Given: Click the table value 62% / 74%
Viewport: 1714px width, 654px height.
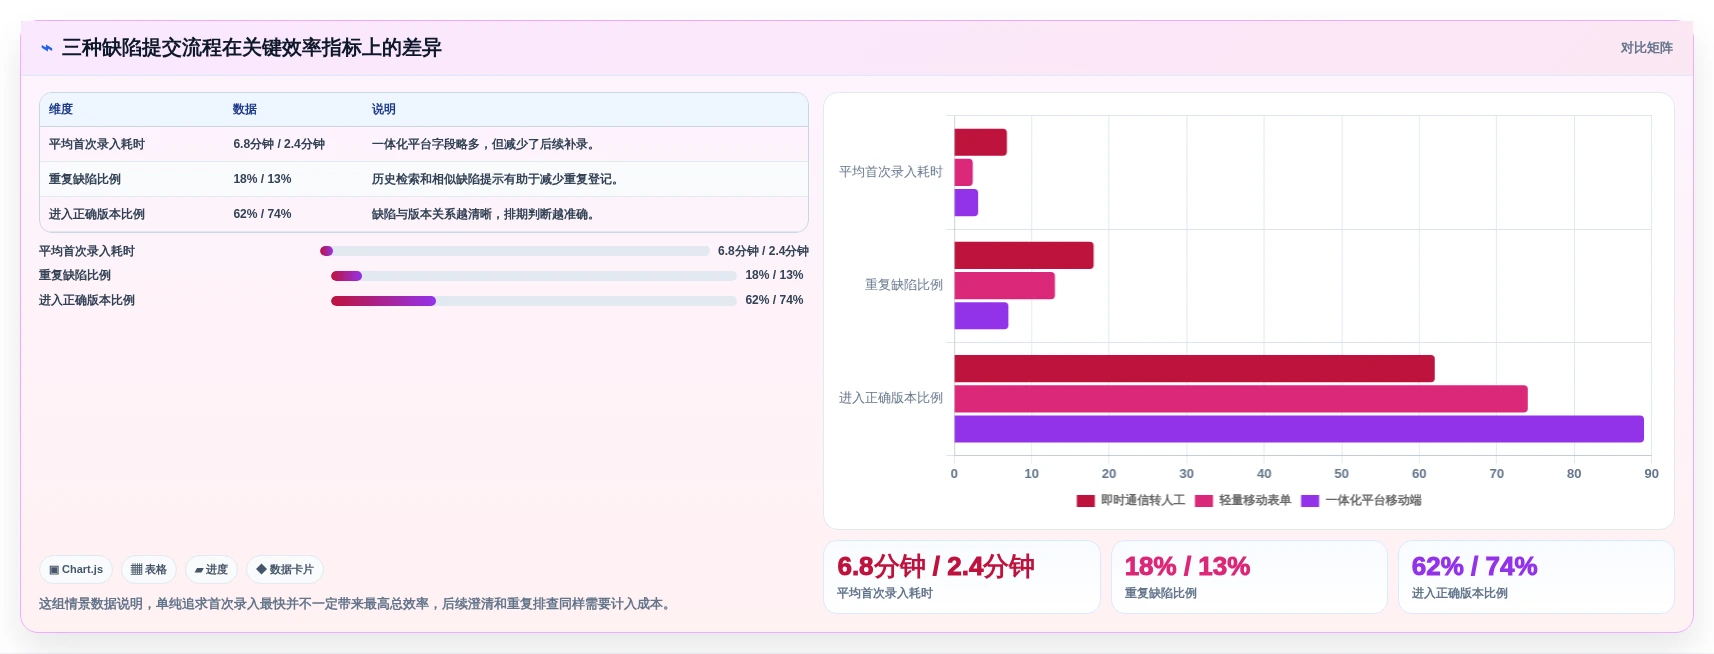Looking at the screenshot, I should click(x=262, y=214).
